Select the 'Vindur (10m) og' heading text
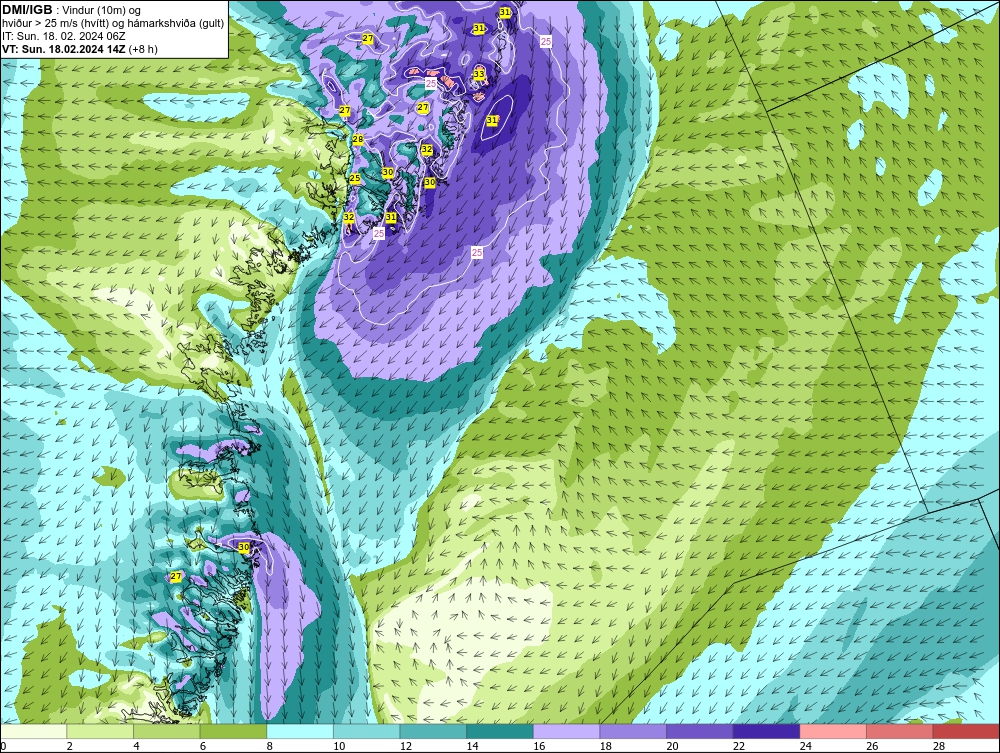1000x753 pixels. coord(101,11)
